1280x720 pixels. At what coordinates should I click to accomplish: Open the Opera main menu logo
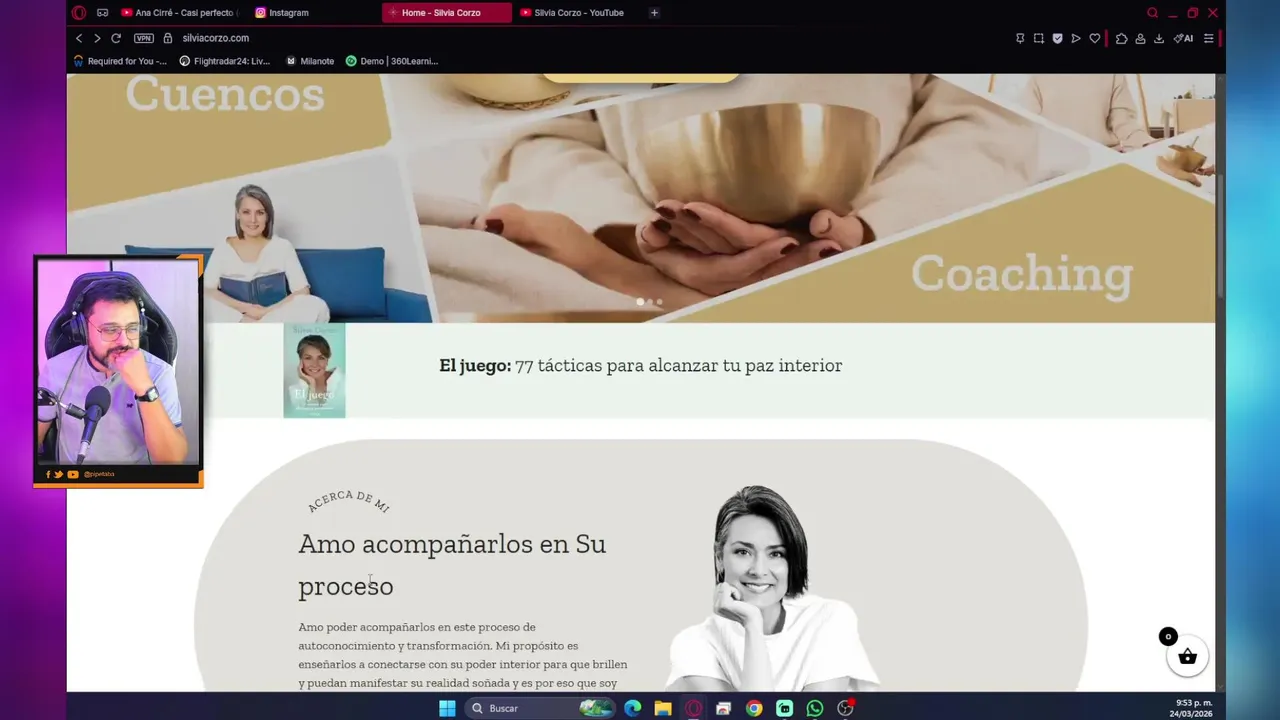(x=79, y=13)
